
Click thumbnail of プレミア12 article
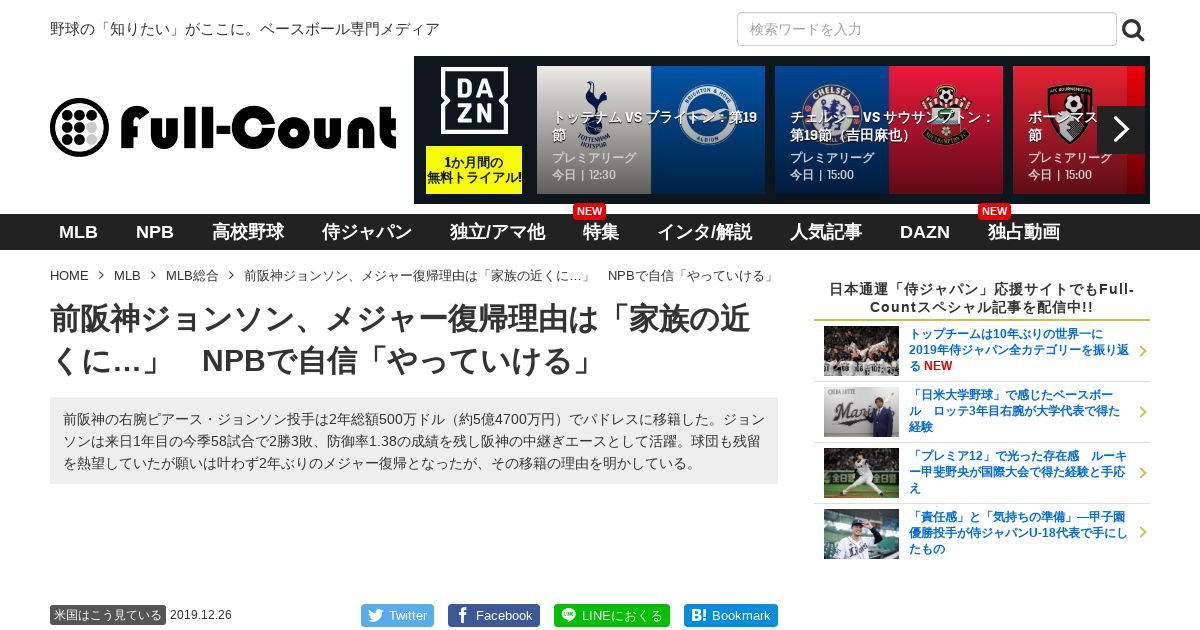pos(861,473)
